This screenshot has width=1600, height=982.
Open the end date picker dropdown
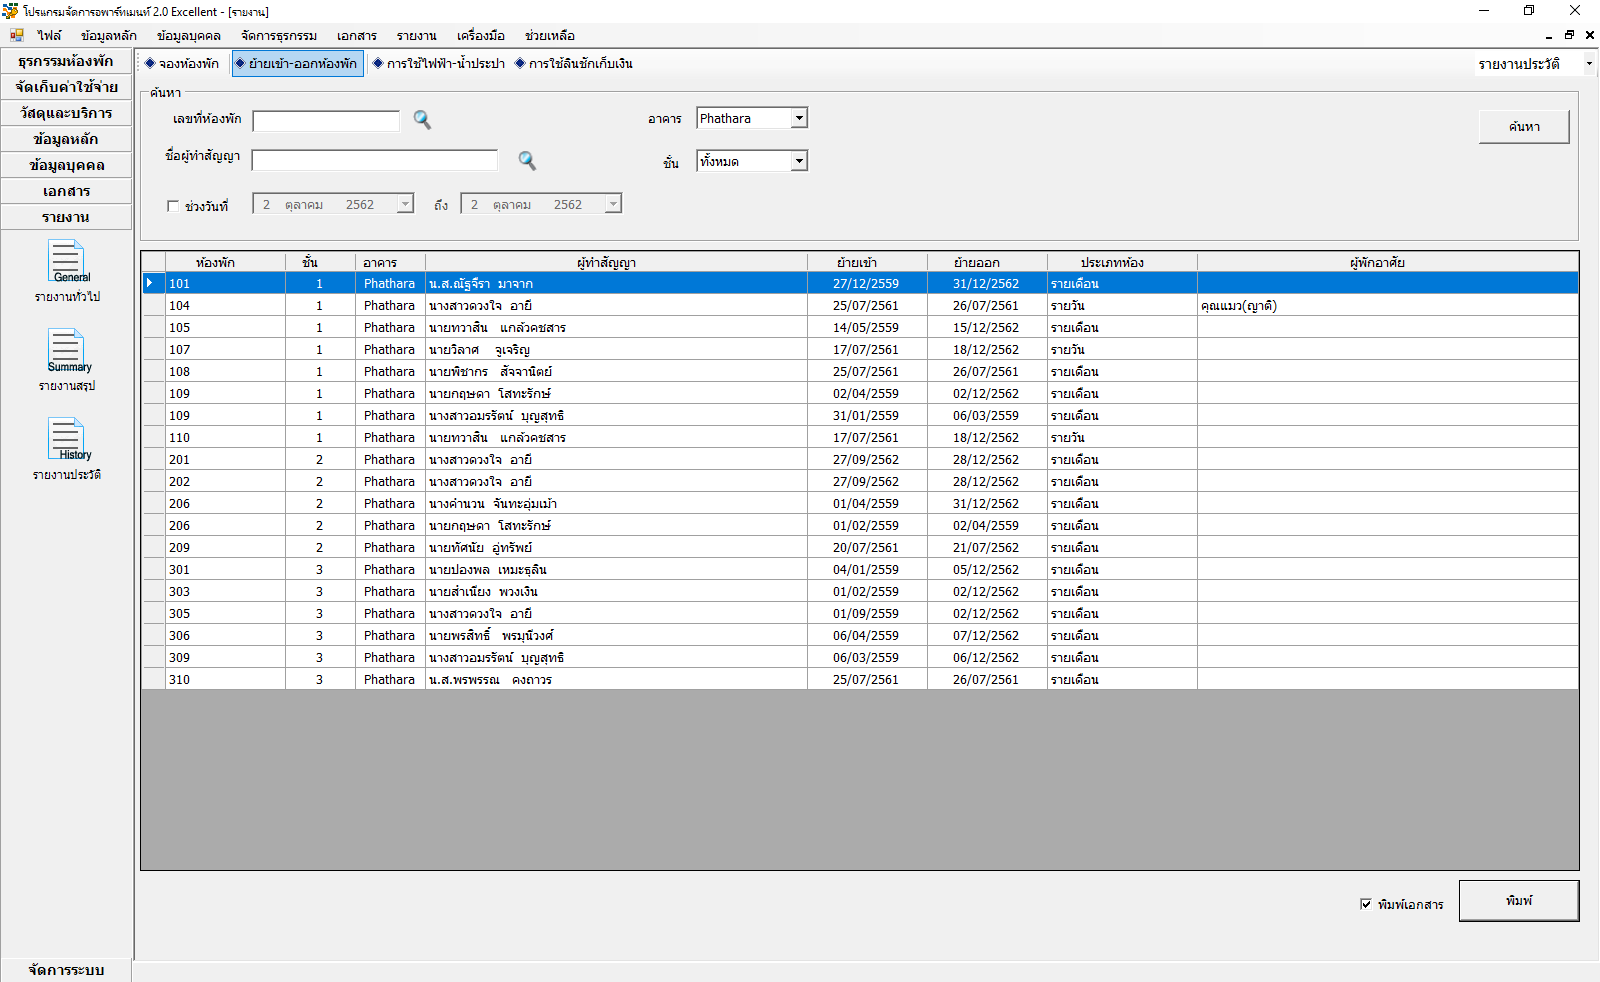pyautogui.click(x=613, y=204)
